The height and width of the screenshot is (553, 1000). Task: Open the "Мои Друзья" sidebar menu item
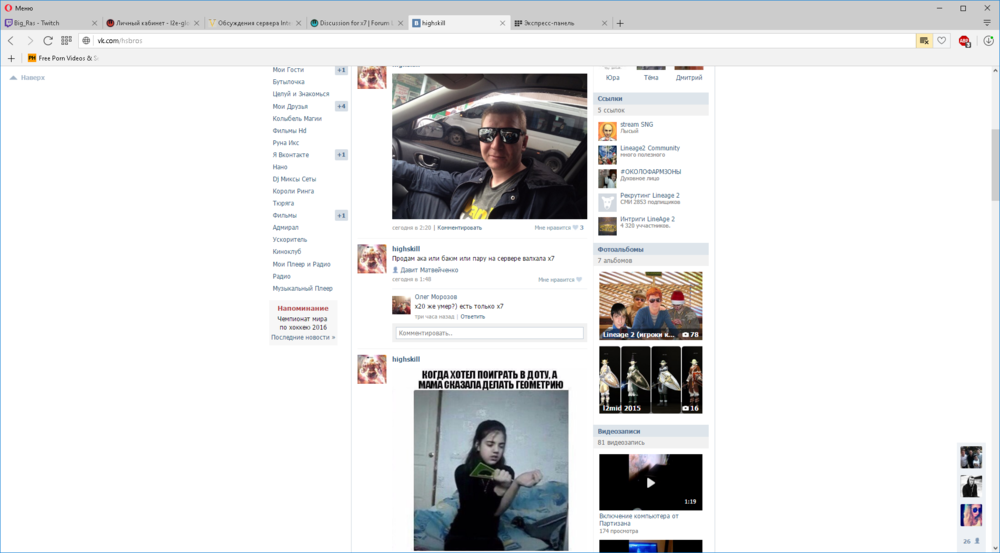coord(290,106)
